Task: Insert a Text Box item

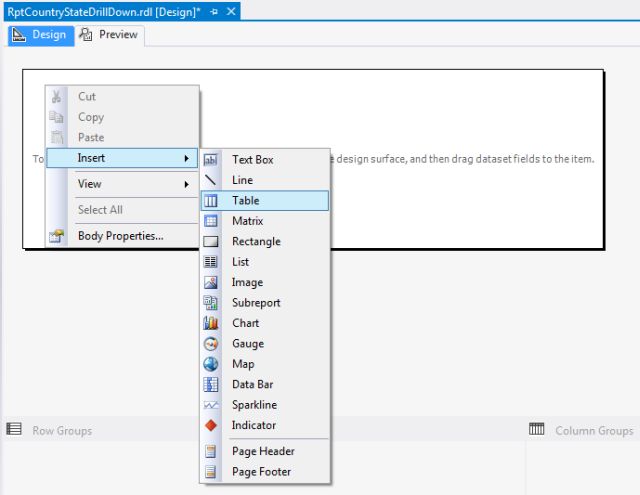Action: coord(265,160)
